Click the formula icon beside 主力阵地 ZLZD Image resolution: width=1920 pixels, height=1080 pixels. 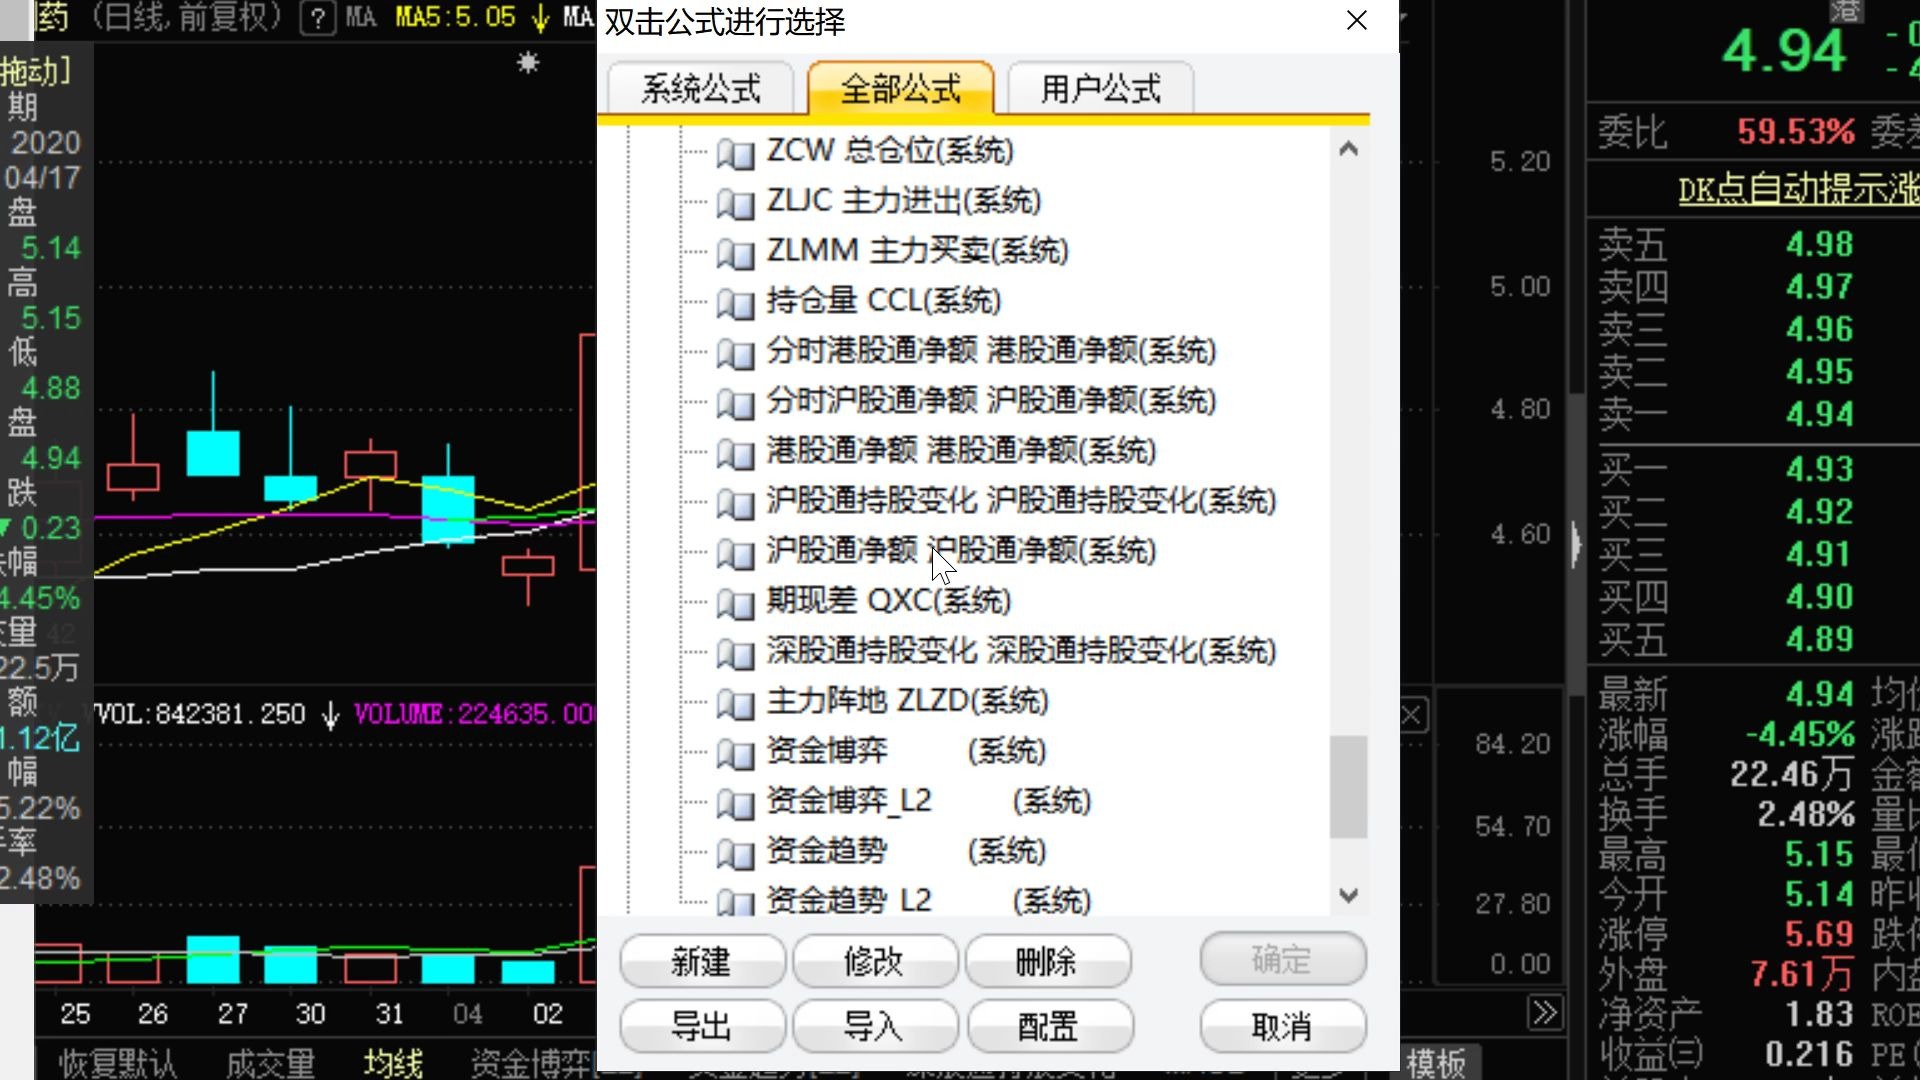(x=735, y=703)
